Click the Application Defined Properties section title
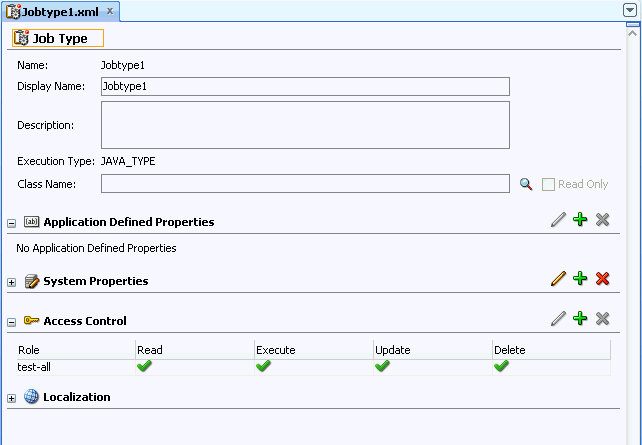The height and width of the screenshot is (445, 642). (129, 222)
